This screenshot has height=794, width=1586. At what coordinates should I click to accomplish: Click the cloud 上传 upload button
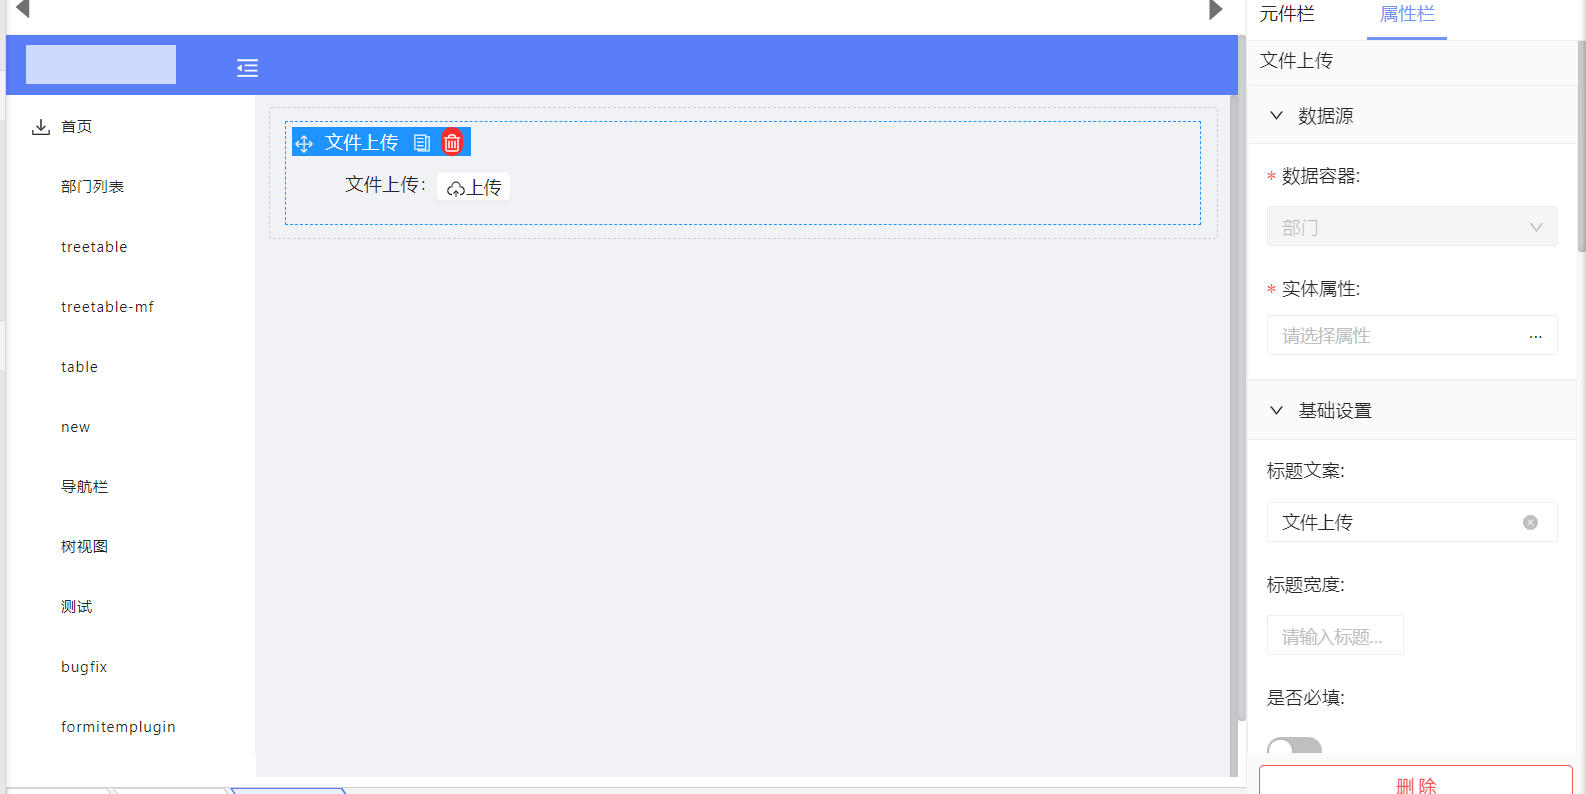coord(473,187)
